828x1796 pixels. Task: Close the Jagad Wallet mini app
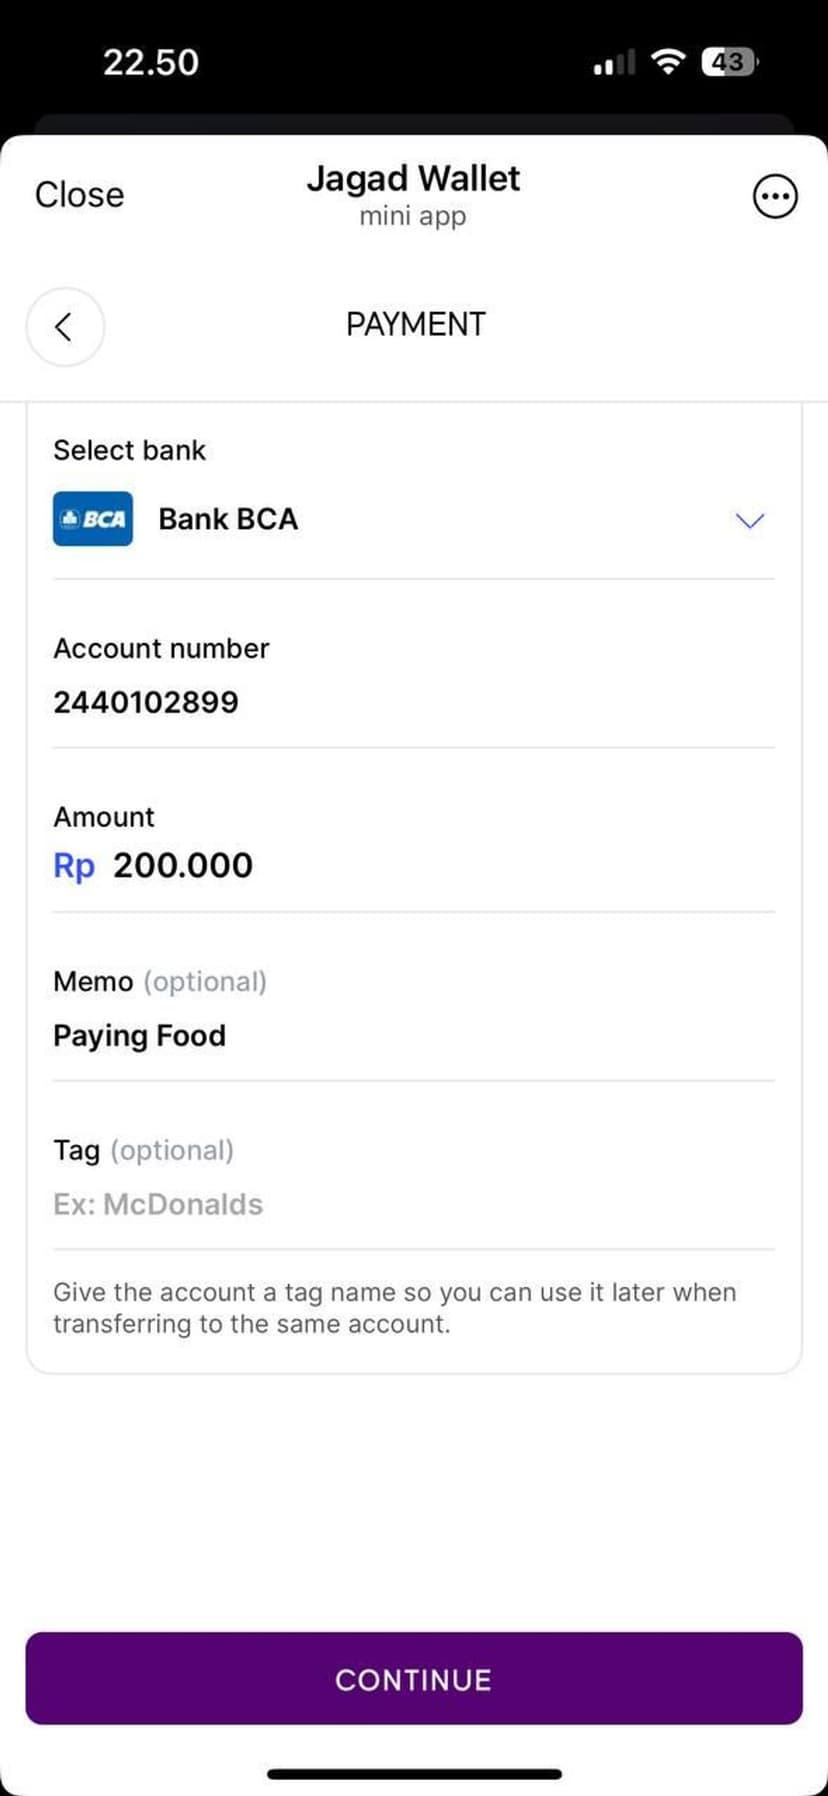(x=80, y=195)
